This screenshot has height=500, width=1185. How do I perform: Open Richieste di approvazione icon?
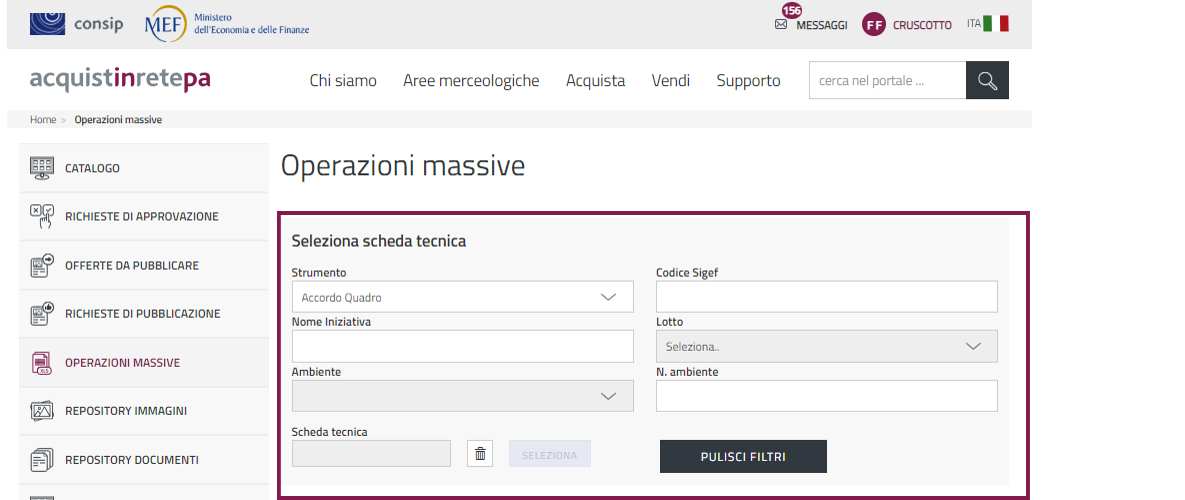click(x=41, y=216)
